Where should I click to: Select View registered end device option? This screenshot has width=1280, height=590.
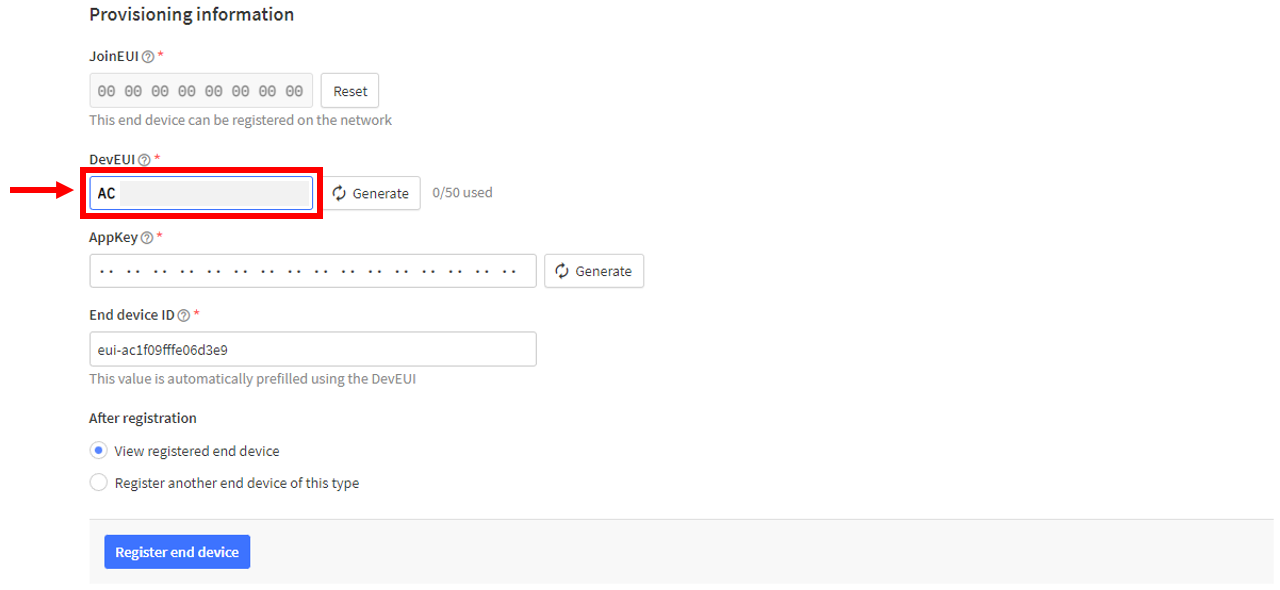(x=98, y=450)
